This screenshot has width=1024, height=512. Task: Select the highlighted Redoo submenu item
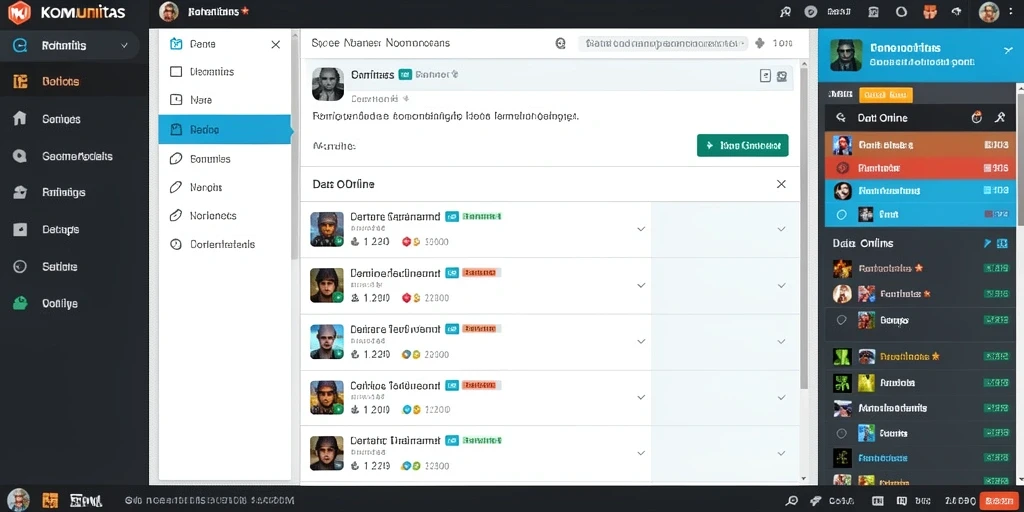point(226,129)
